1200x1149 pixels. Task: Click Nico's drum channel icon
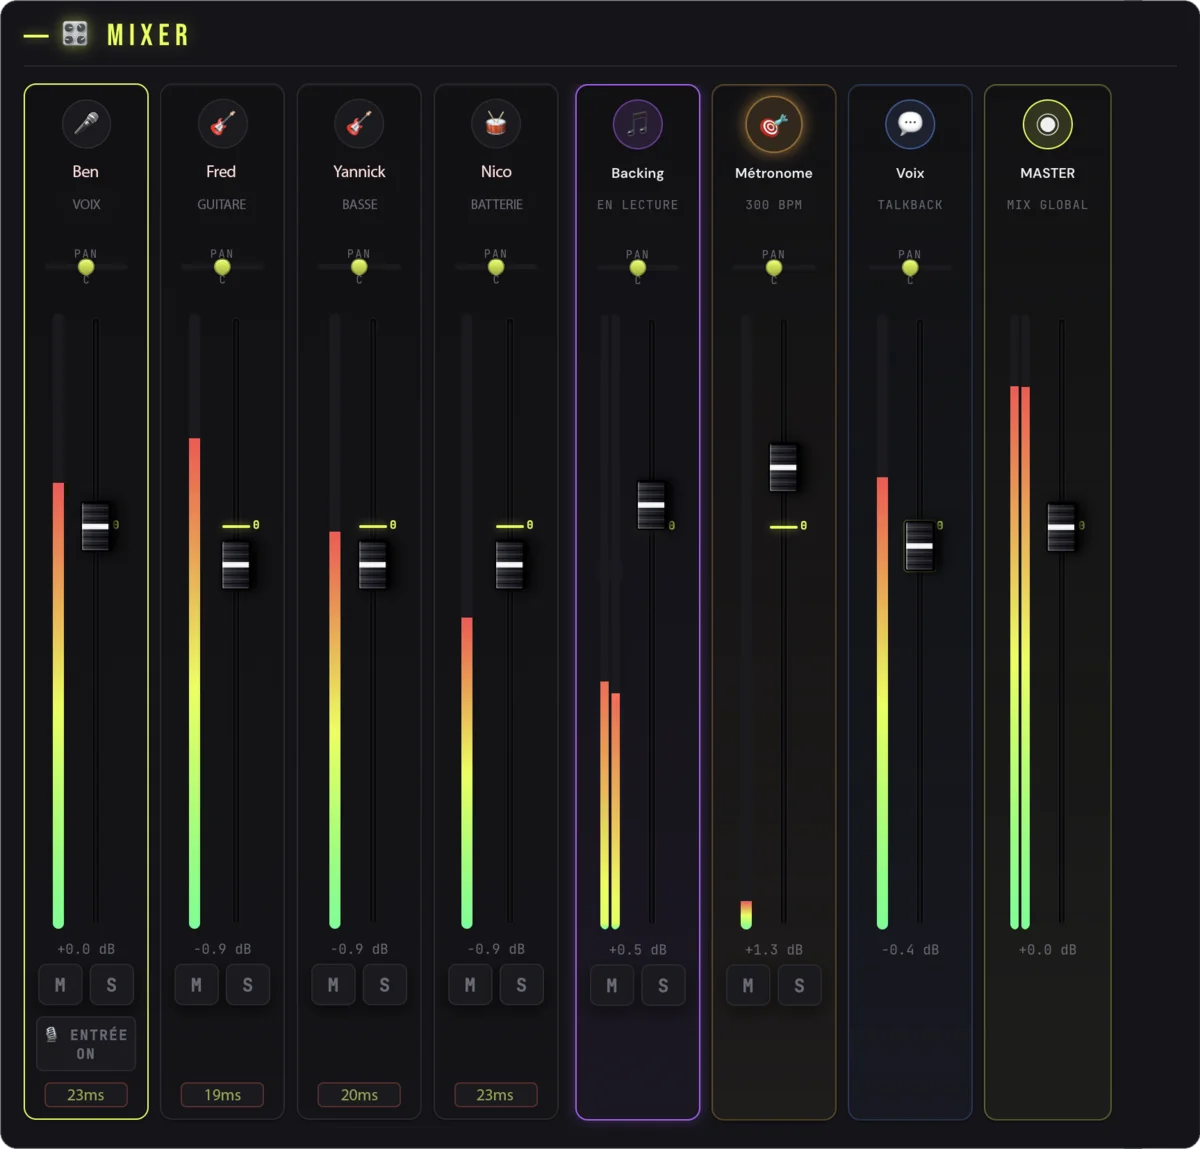click(496, 124)
